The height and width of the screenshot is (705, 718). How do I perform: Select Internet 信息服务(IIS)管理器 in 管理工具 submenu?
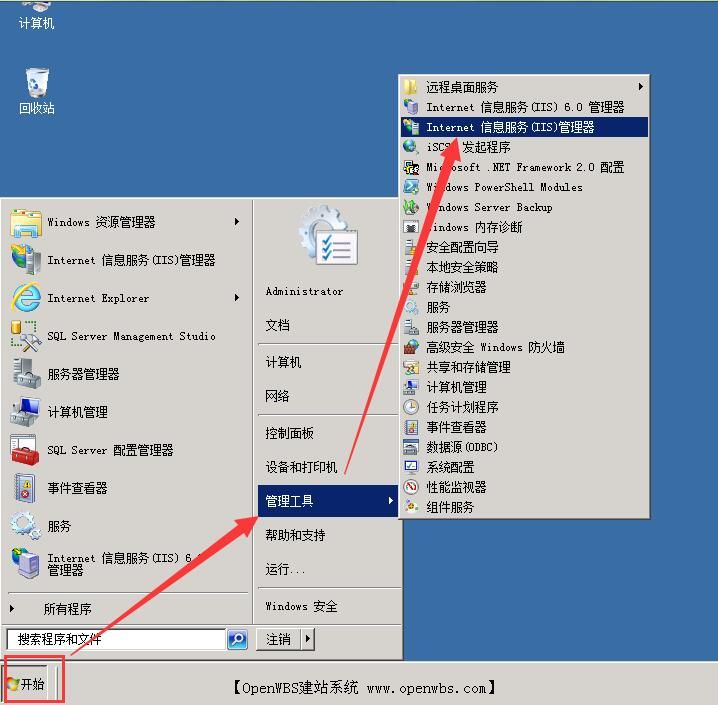coord(510,127)
